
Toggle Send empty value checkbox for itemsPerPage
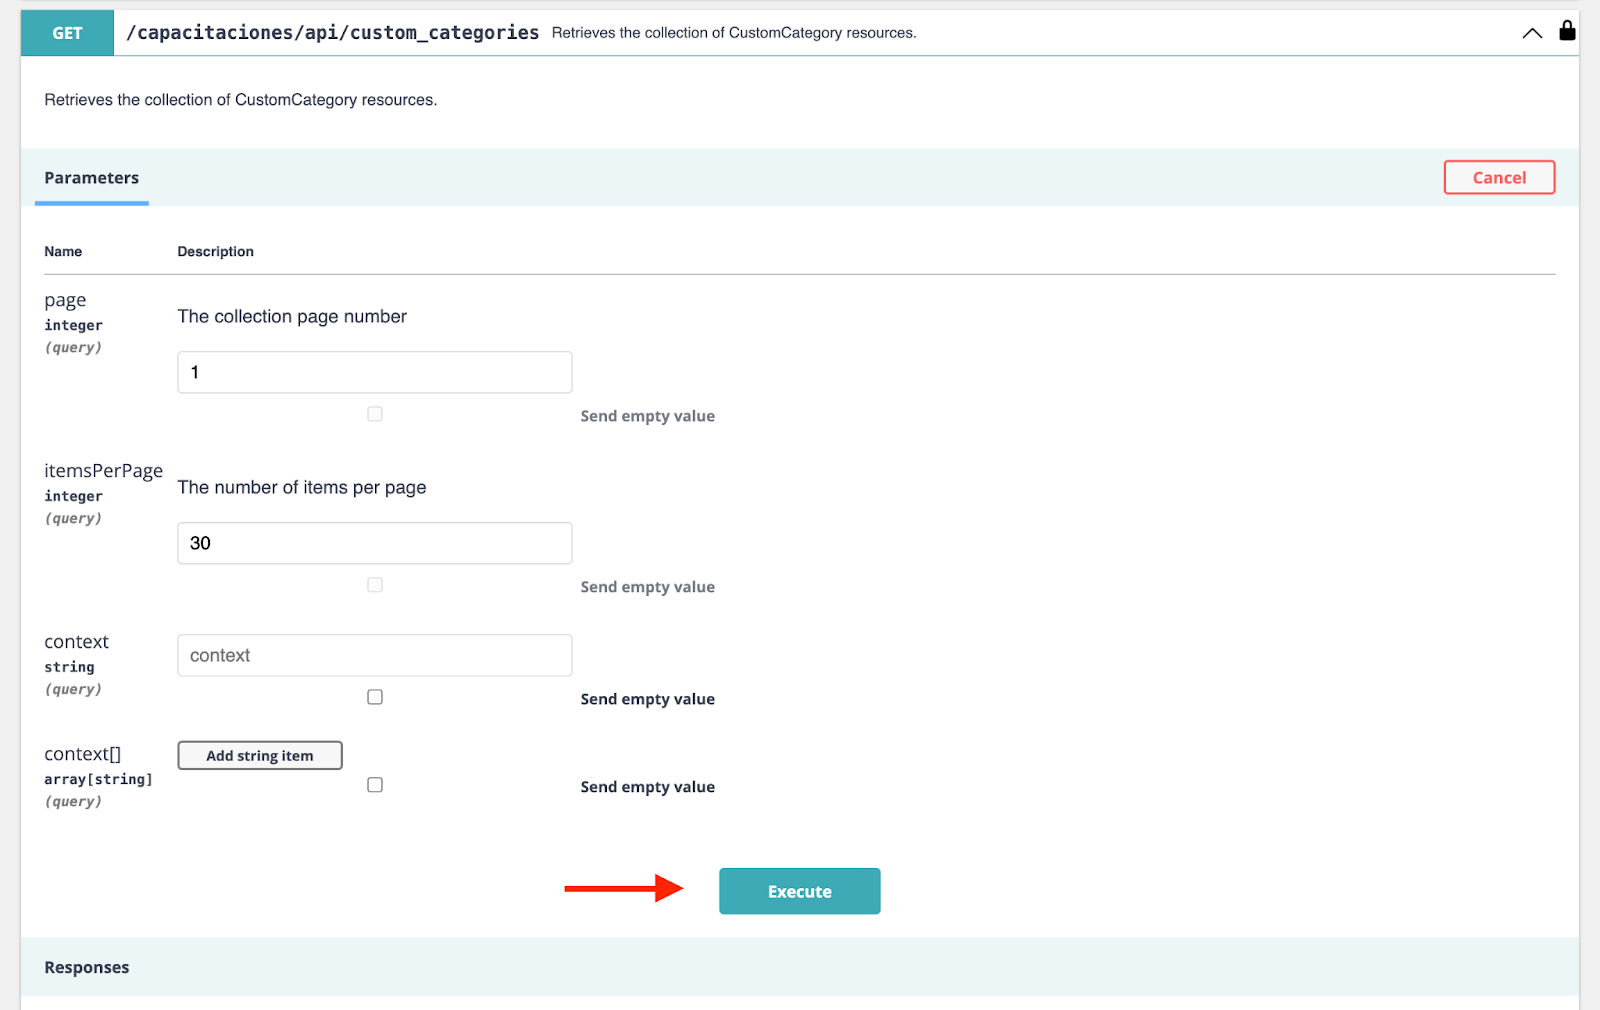pos(375,585)
